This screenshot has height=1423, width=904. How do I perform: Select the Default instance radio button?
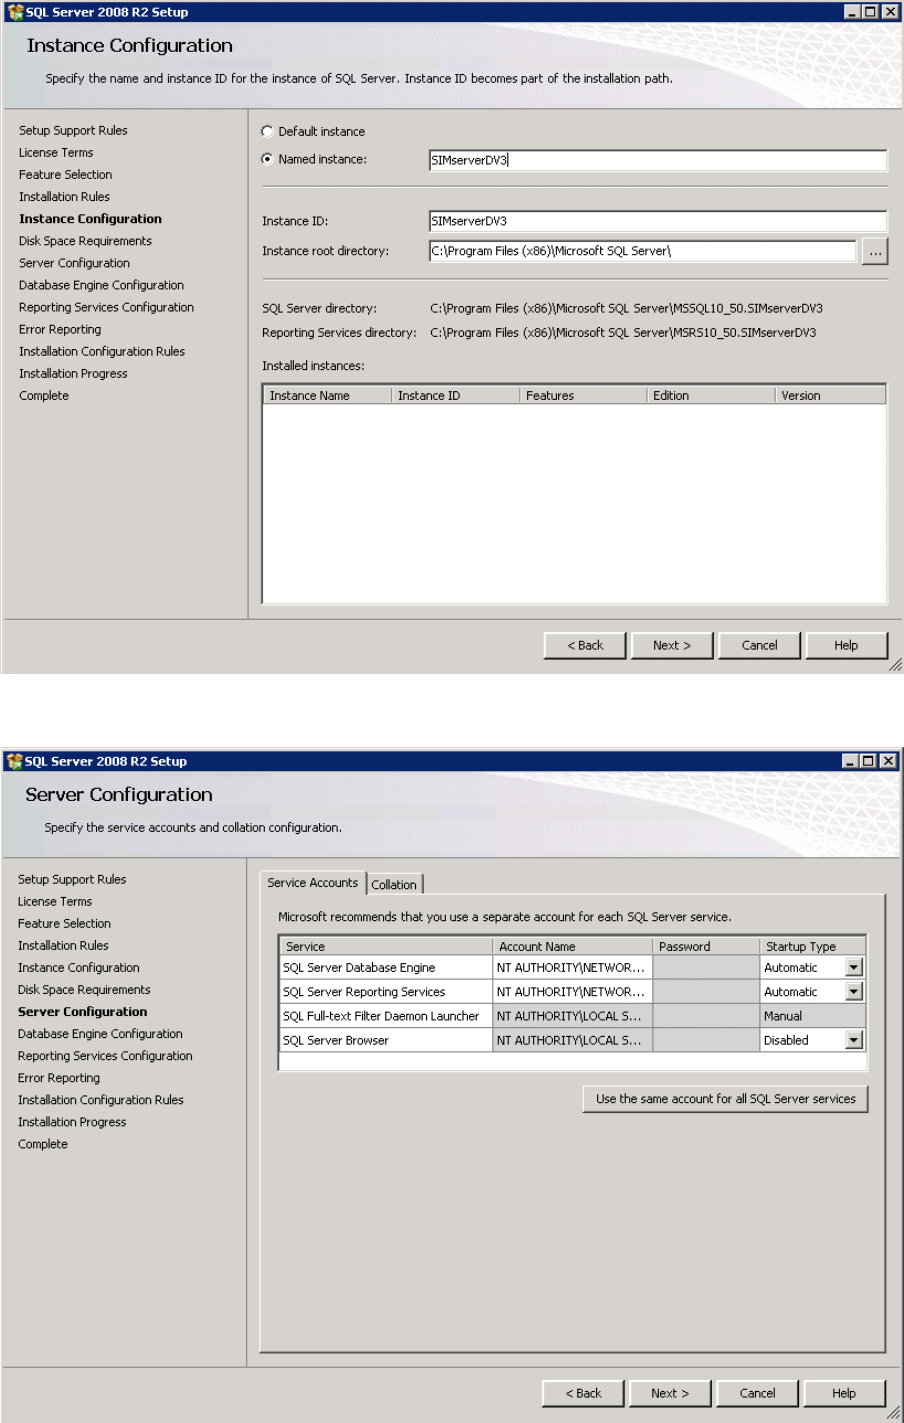[x=267, y=131]
